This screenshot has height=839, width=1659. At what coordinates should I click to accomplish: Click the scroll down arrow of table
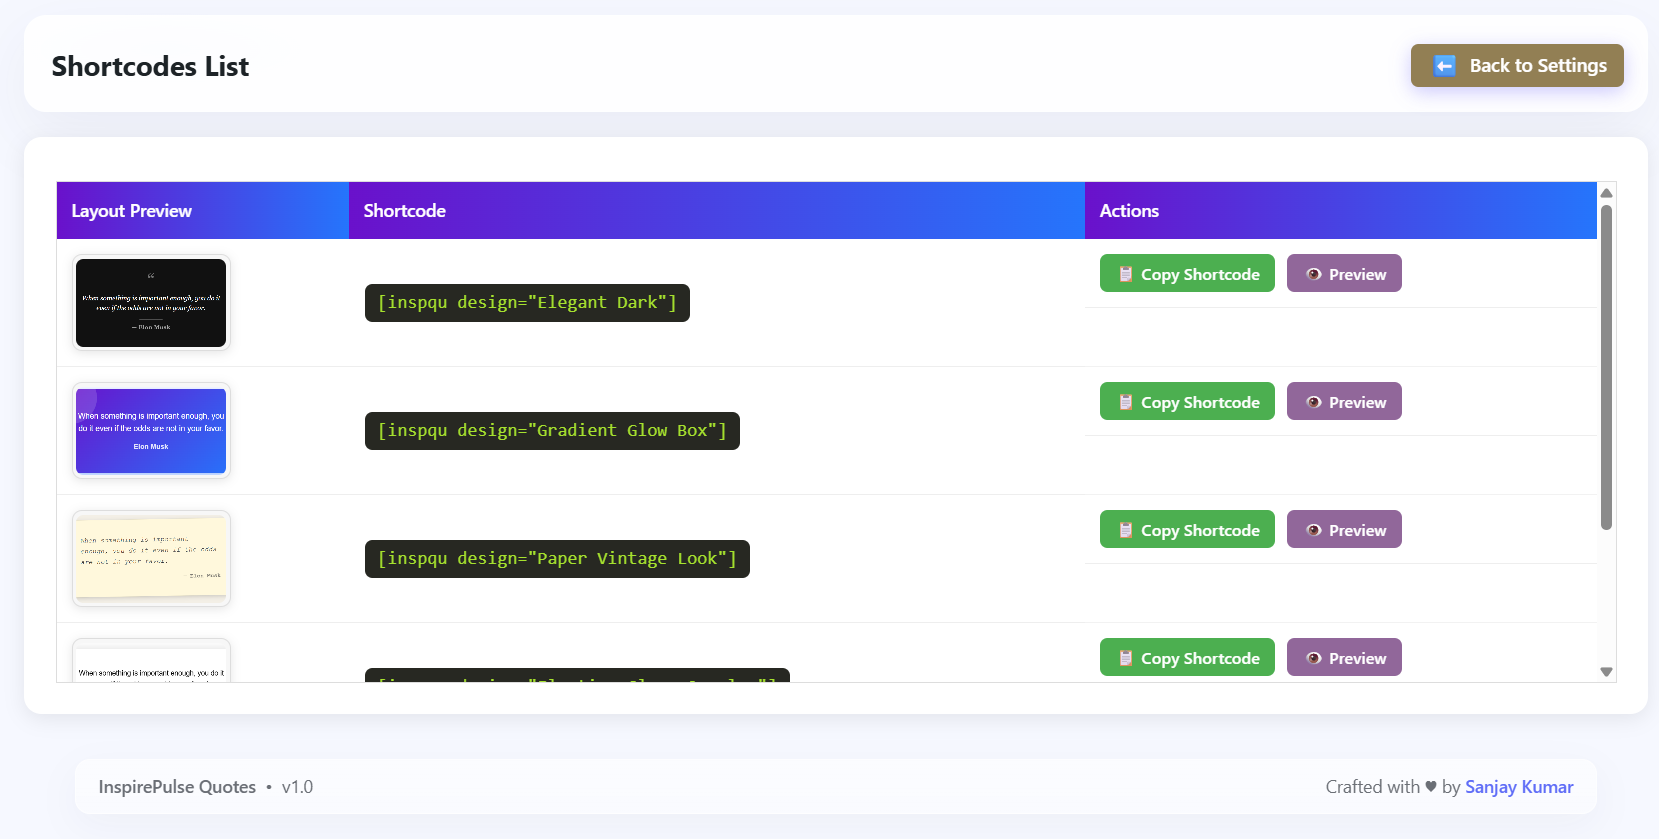pos(1606,672)
